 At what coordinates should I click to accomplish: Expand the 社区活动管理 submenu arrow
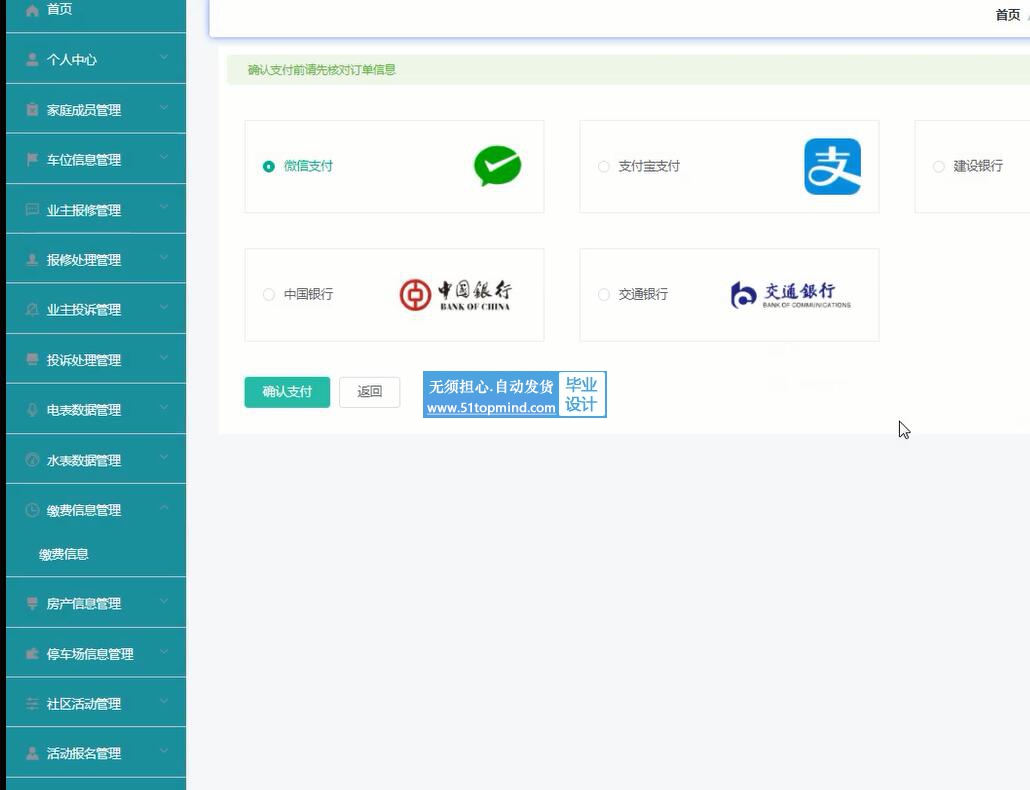click(164, 702)
